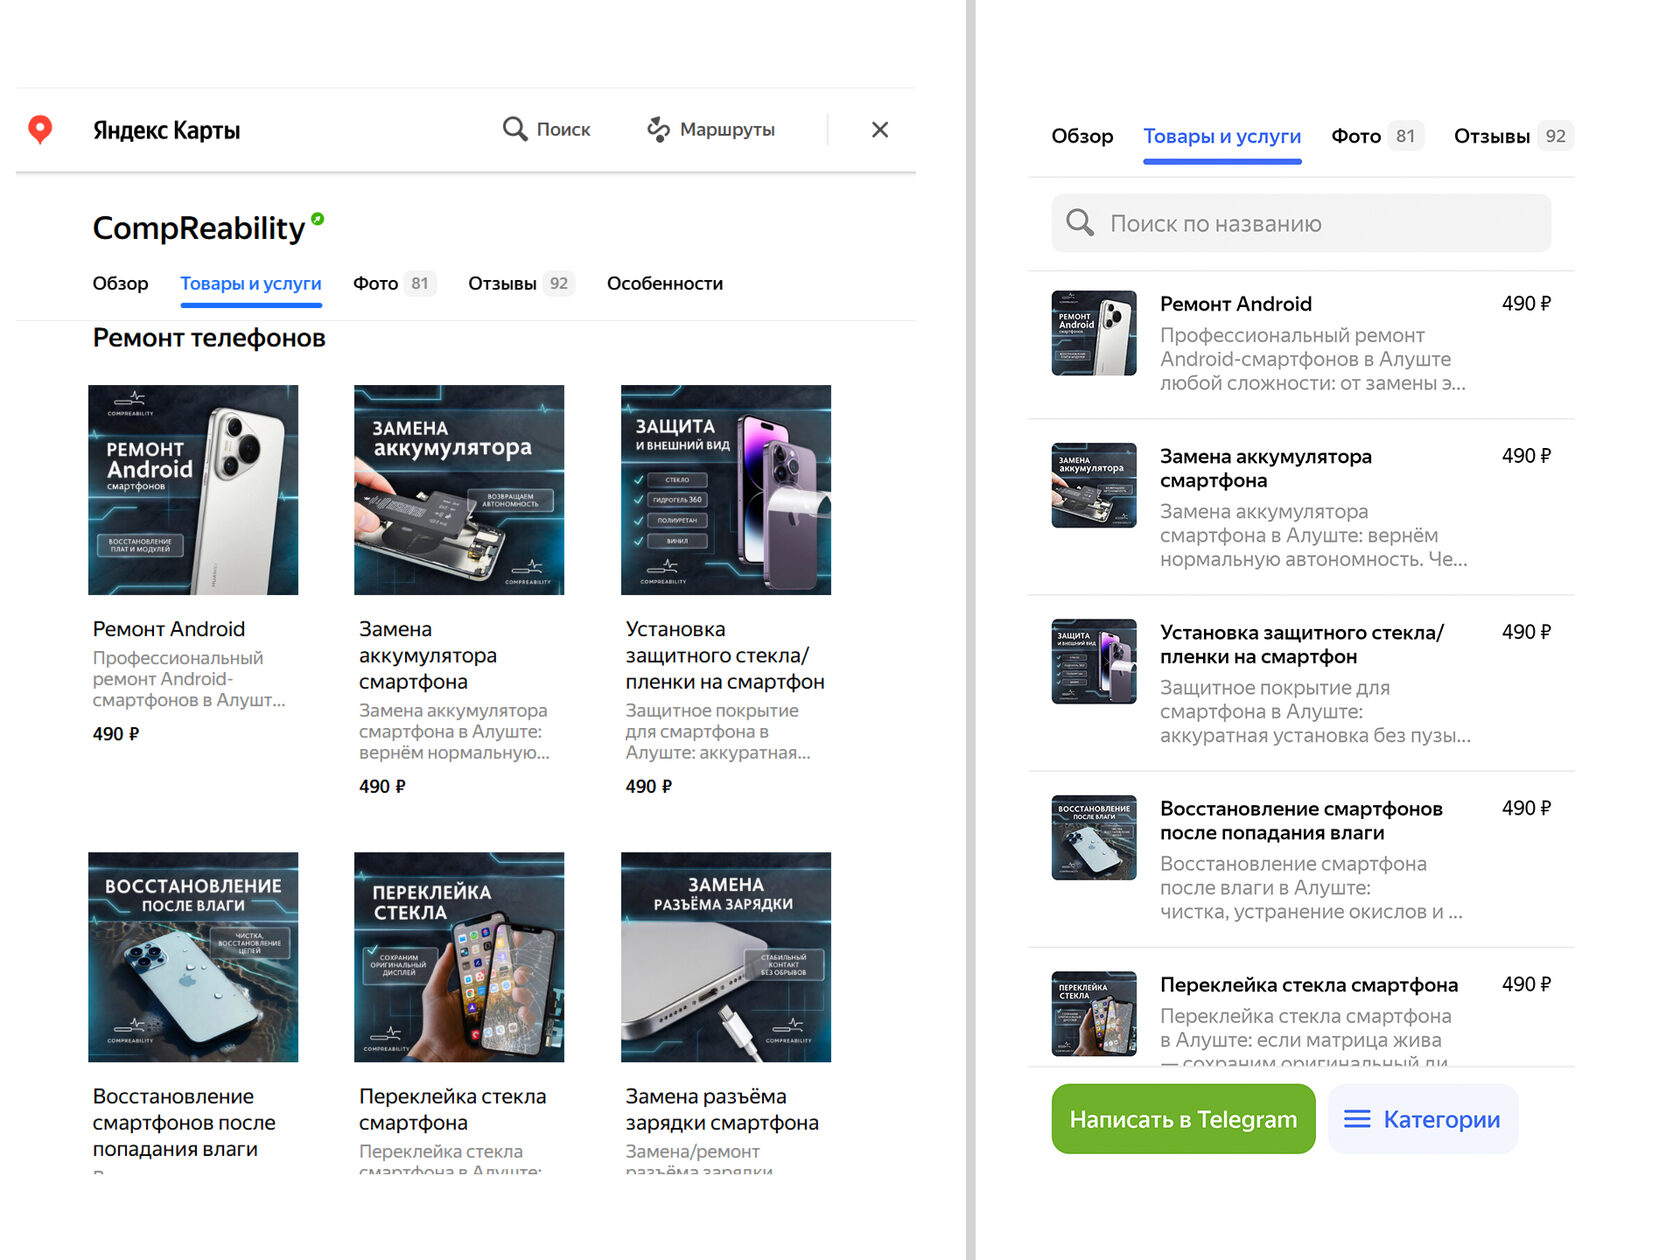This screenshot has height=1260, width=1680.
Task: Click the routes icon beside Маршруты
Action: coord(658,129)
